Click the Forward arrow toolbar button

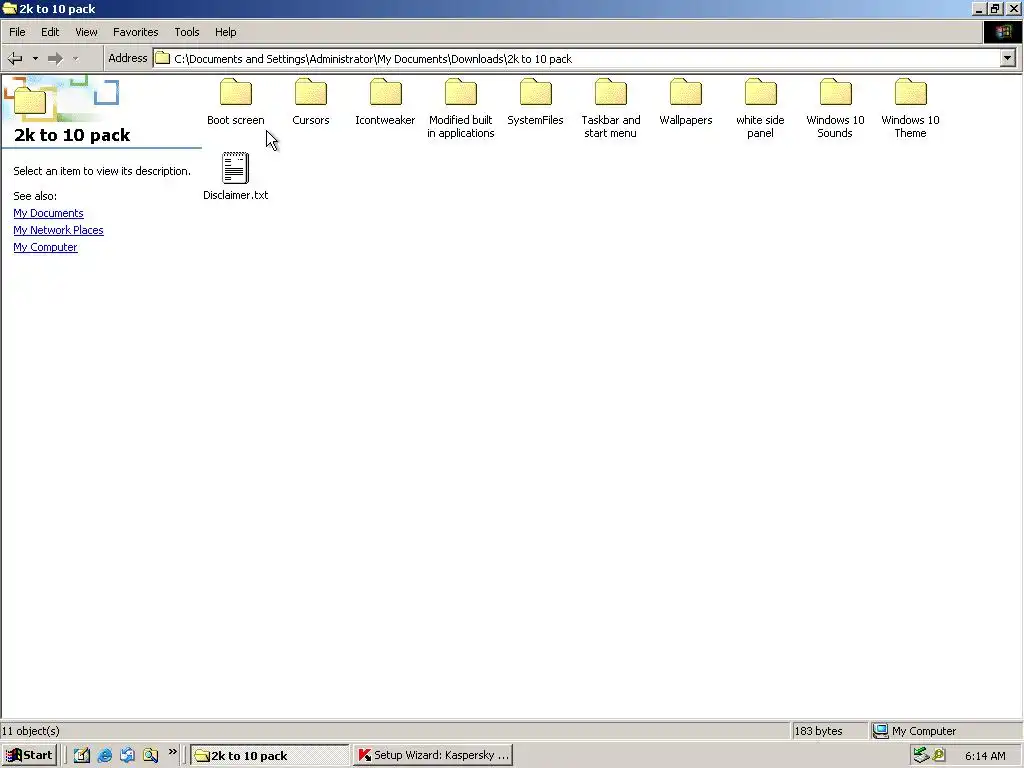pos(56,59)
